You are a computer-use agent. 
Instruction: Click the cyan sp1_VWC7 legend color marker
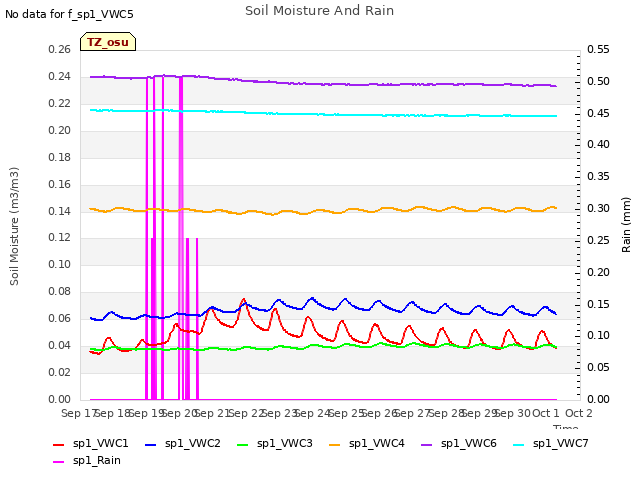point(519,444)
